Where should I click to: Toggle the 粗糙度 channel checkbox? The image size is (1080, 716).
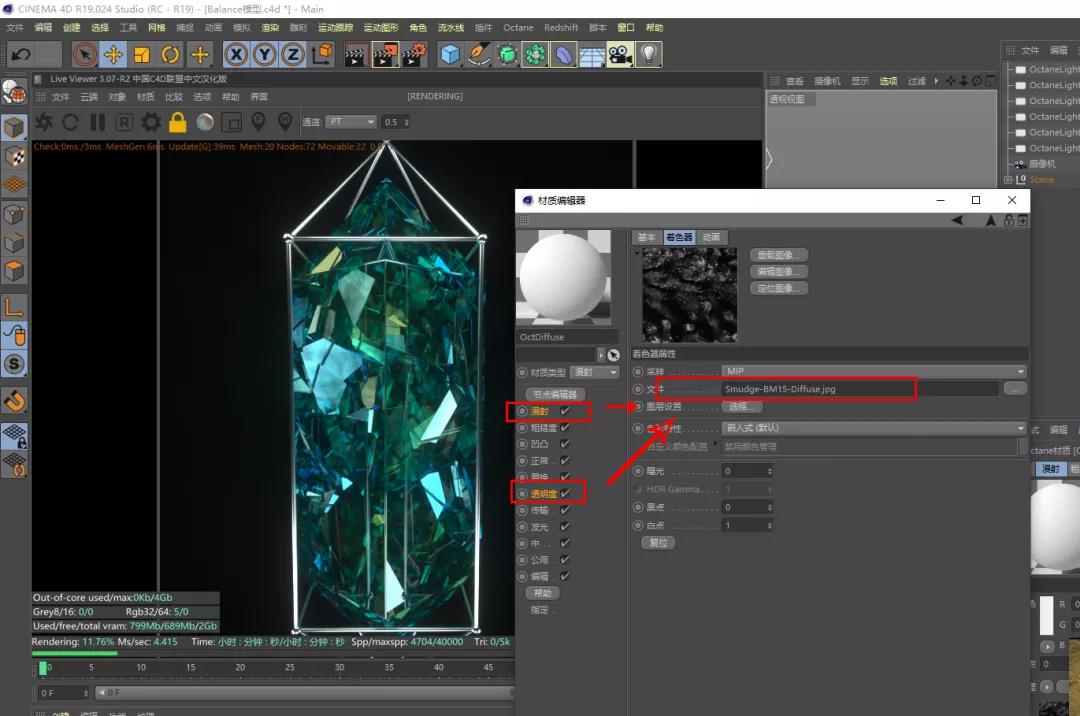565,428
